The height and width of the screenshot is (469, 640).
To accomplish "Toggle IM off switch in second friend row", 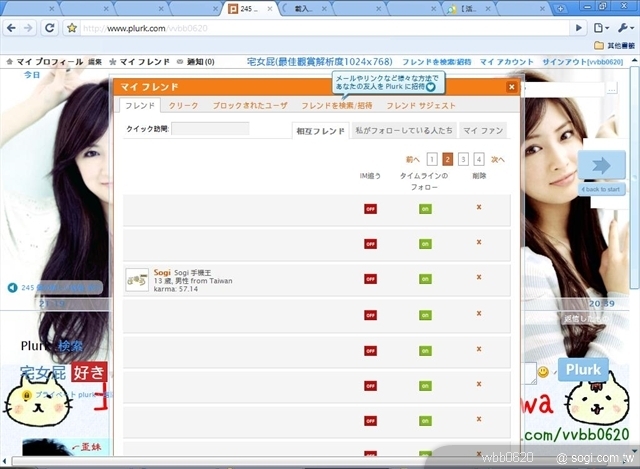I will (x=370, y=244).
